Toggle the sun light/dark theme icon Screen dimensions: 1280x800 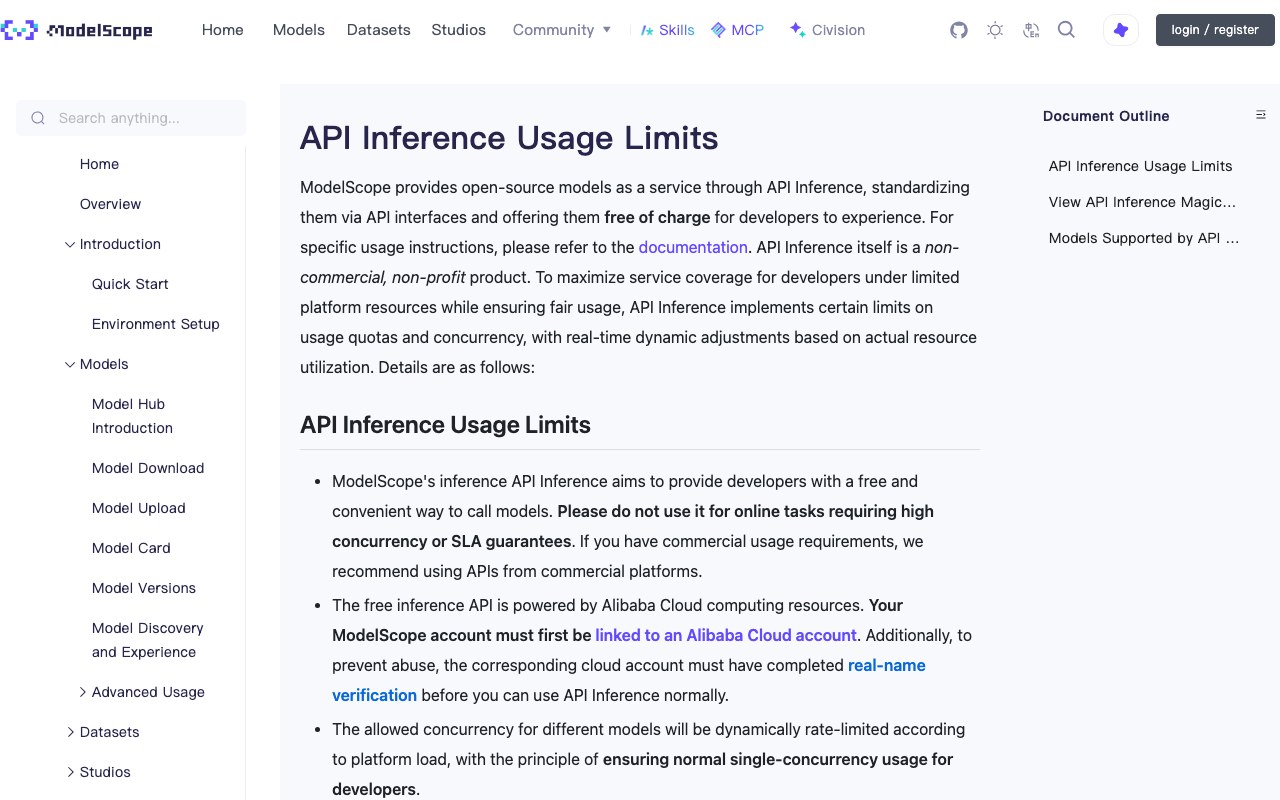click(995, 30)
